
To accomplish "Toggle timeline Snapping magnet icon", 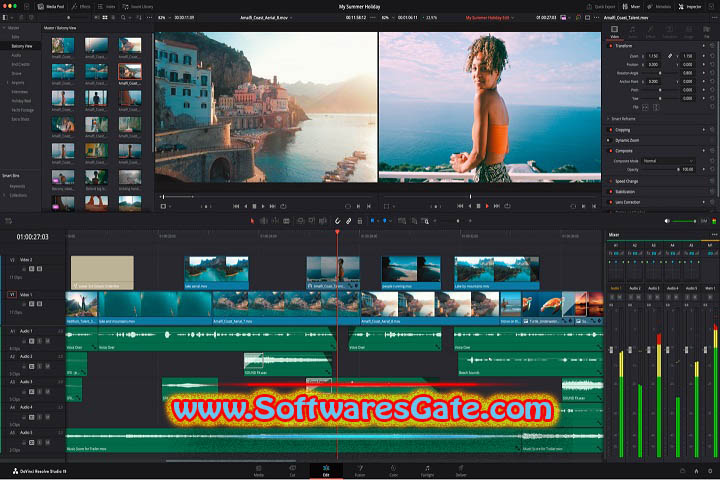I will (337, 221).
